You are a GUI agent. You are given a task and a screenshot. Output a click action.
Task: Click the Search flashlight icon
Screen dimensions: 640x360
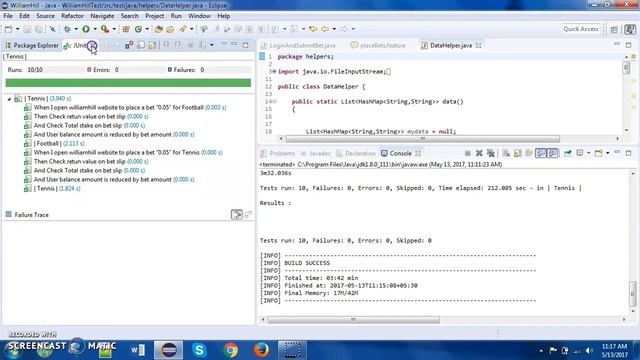[x=182, y=29]
